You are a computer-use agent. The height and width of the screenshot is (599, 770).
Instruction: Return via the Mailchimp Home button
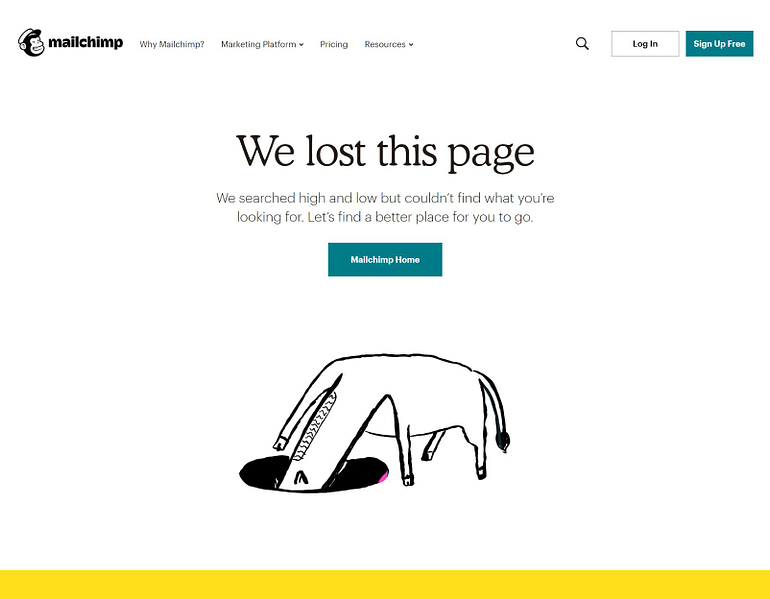385,260
